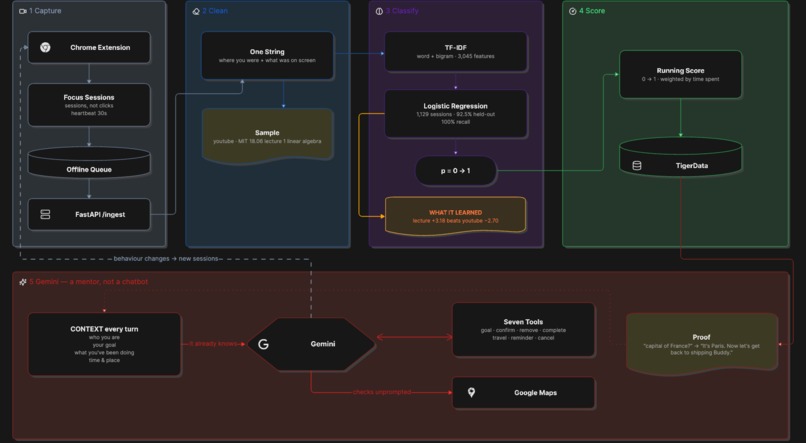Click the gauge icon next to 4 Score
Screen dimensions: 806x443
[573, 11]
